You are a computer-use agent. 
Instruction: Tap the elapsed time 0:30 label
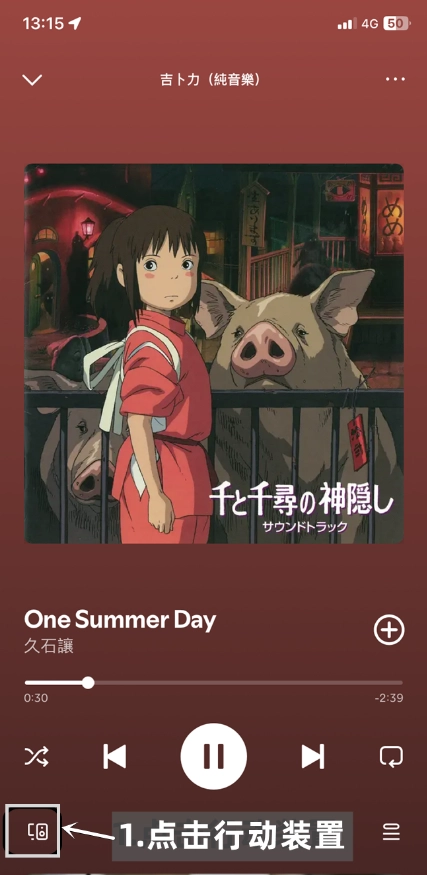click(x=36, y=698)
